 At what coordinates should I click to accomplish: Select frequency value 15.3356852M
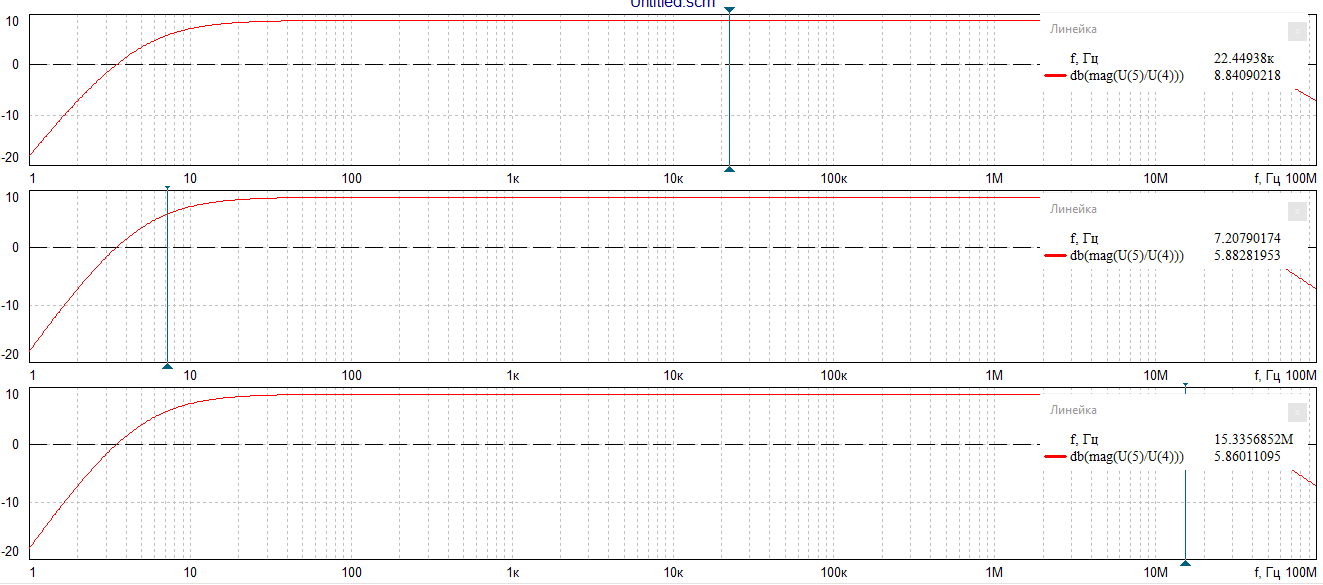tap(1252, 440)
